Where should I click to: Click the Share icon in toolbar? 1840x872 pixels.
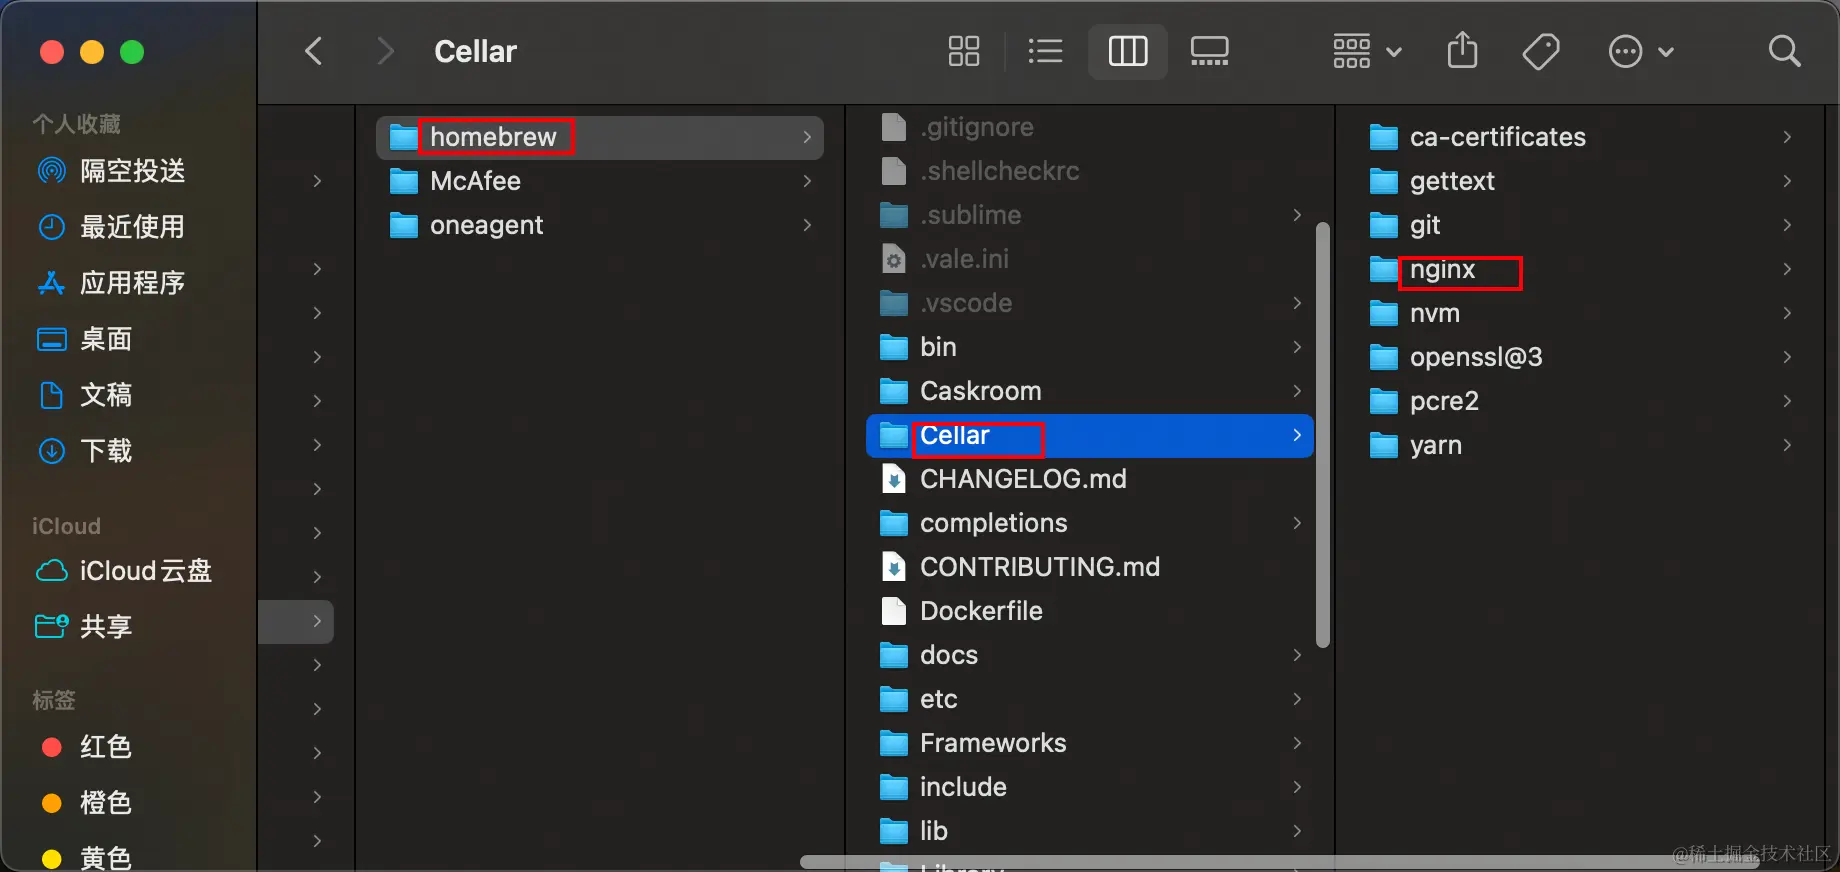click(x=1462, y=51)
